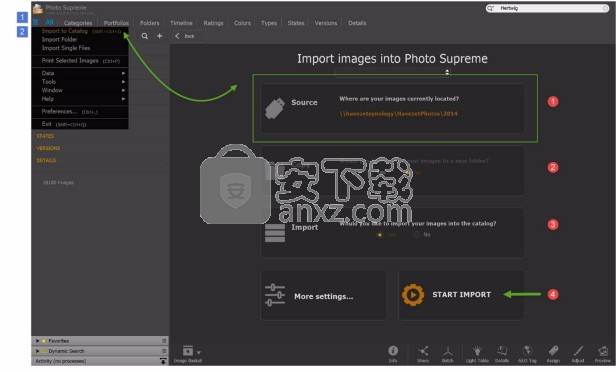Switch to the Ratings tab
The image size is (616, 372).
click(213, 23)
